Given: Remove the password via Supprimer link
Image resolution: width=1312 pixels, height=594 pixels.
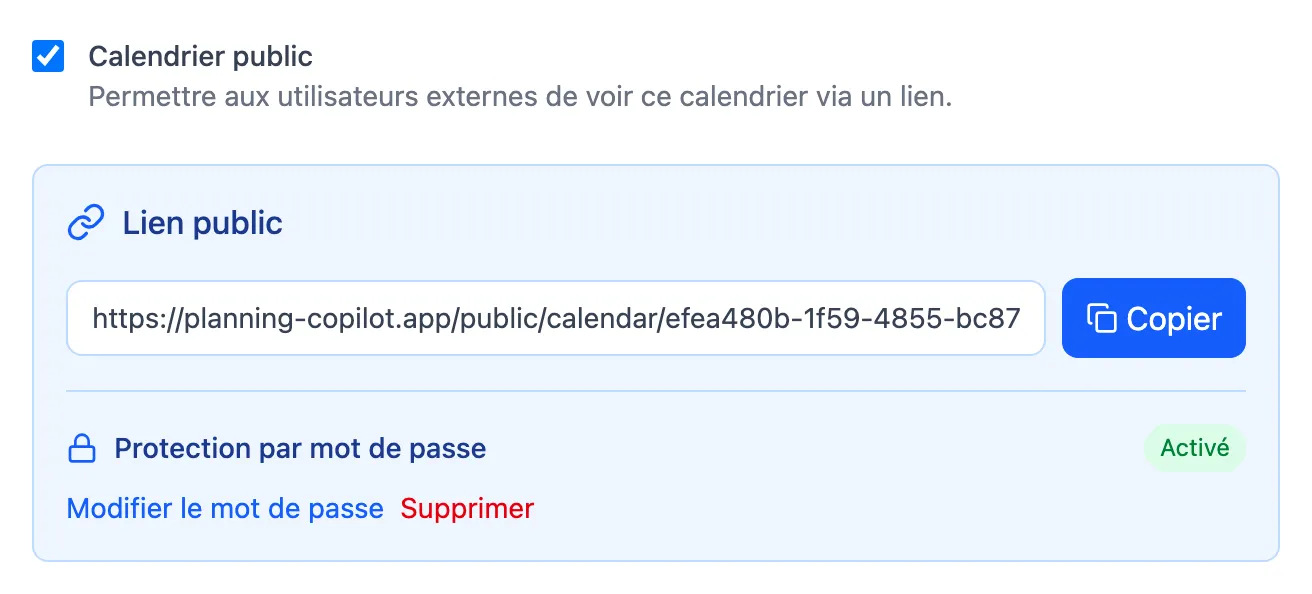Looking at the screenshot, I should pyautogui.click(x=467, y=509).
